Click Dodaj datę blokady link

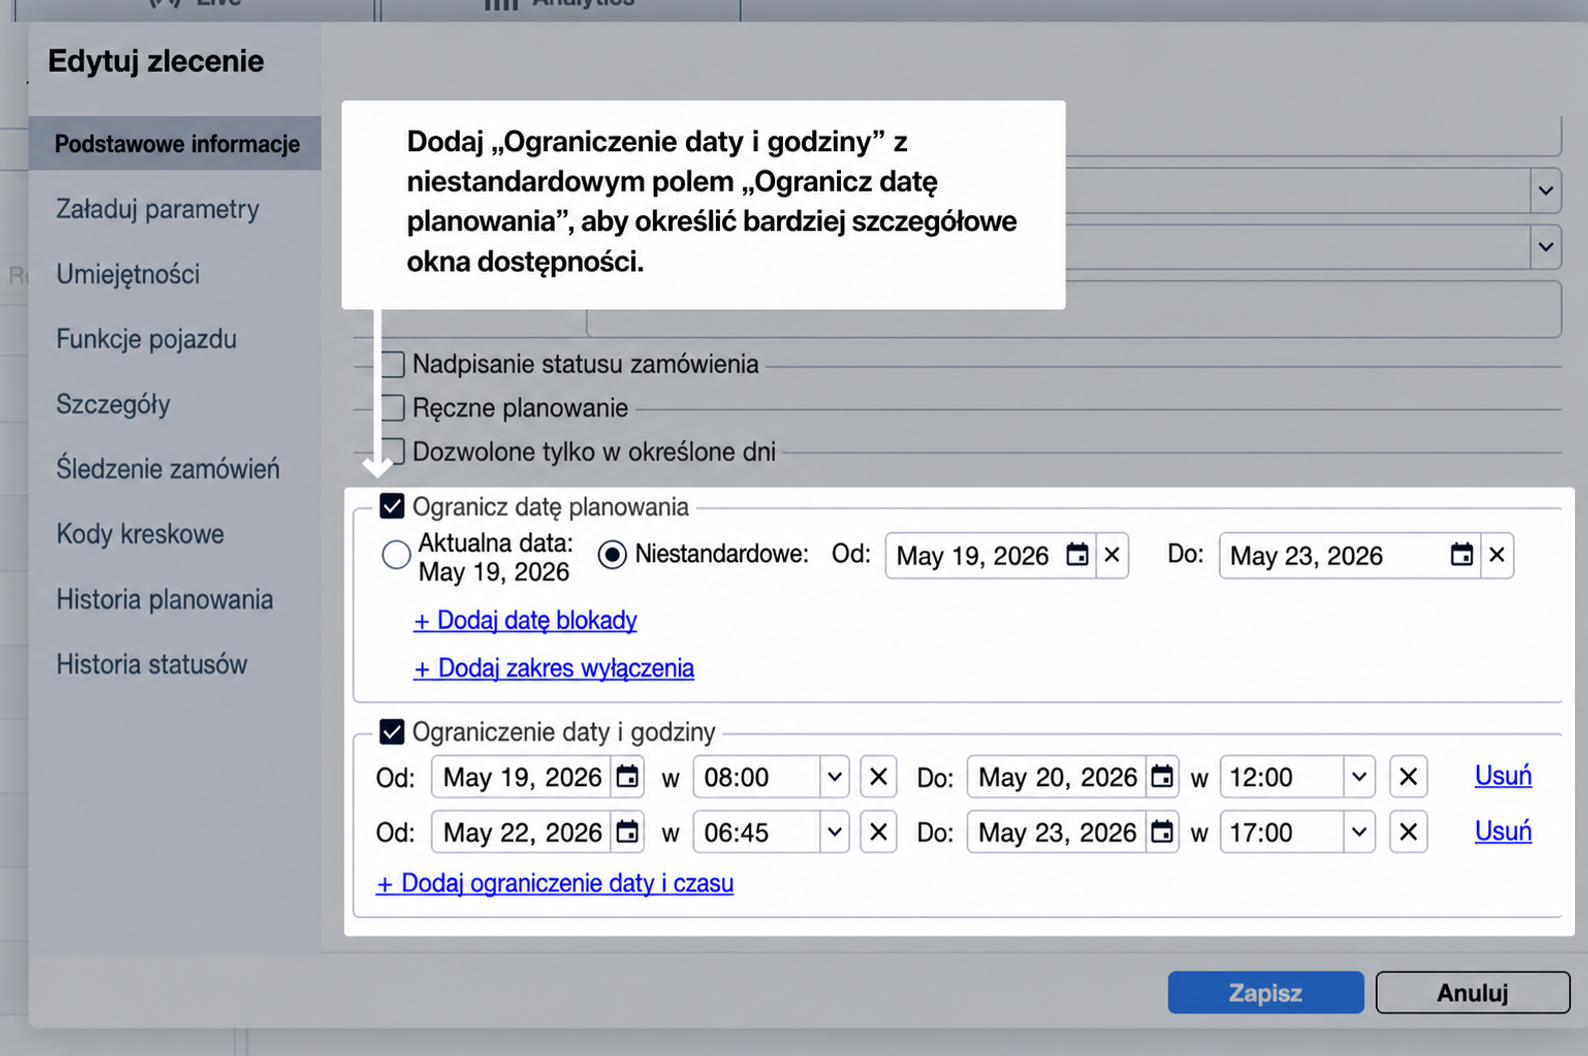[x=525, y=620]
